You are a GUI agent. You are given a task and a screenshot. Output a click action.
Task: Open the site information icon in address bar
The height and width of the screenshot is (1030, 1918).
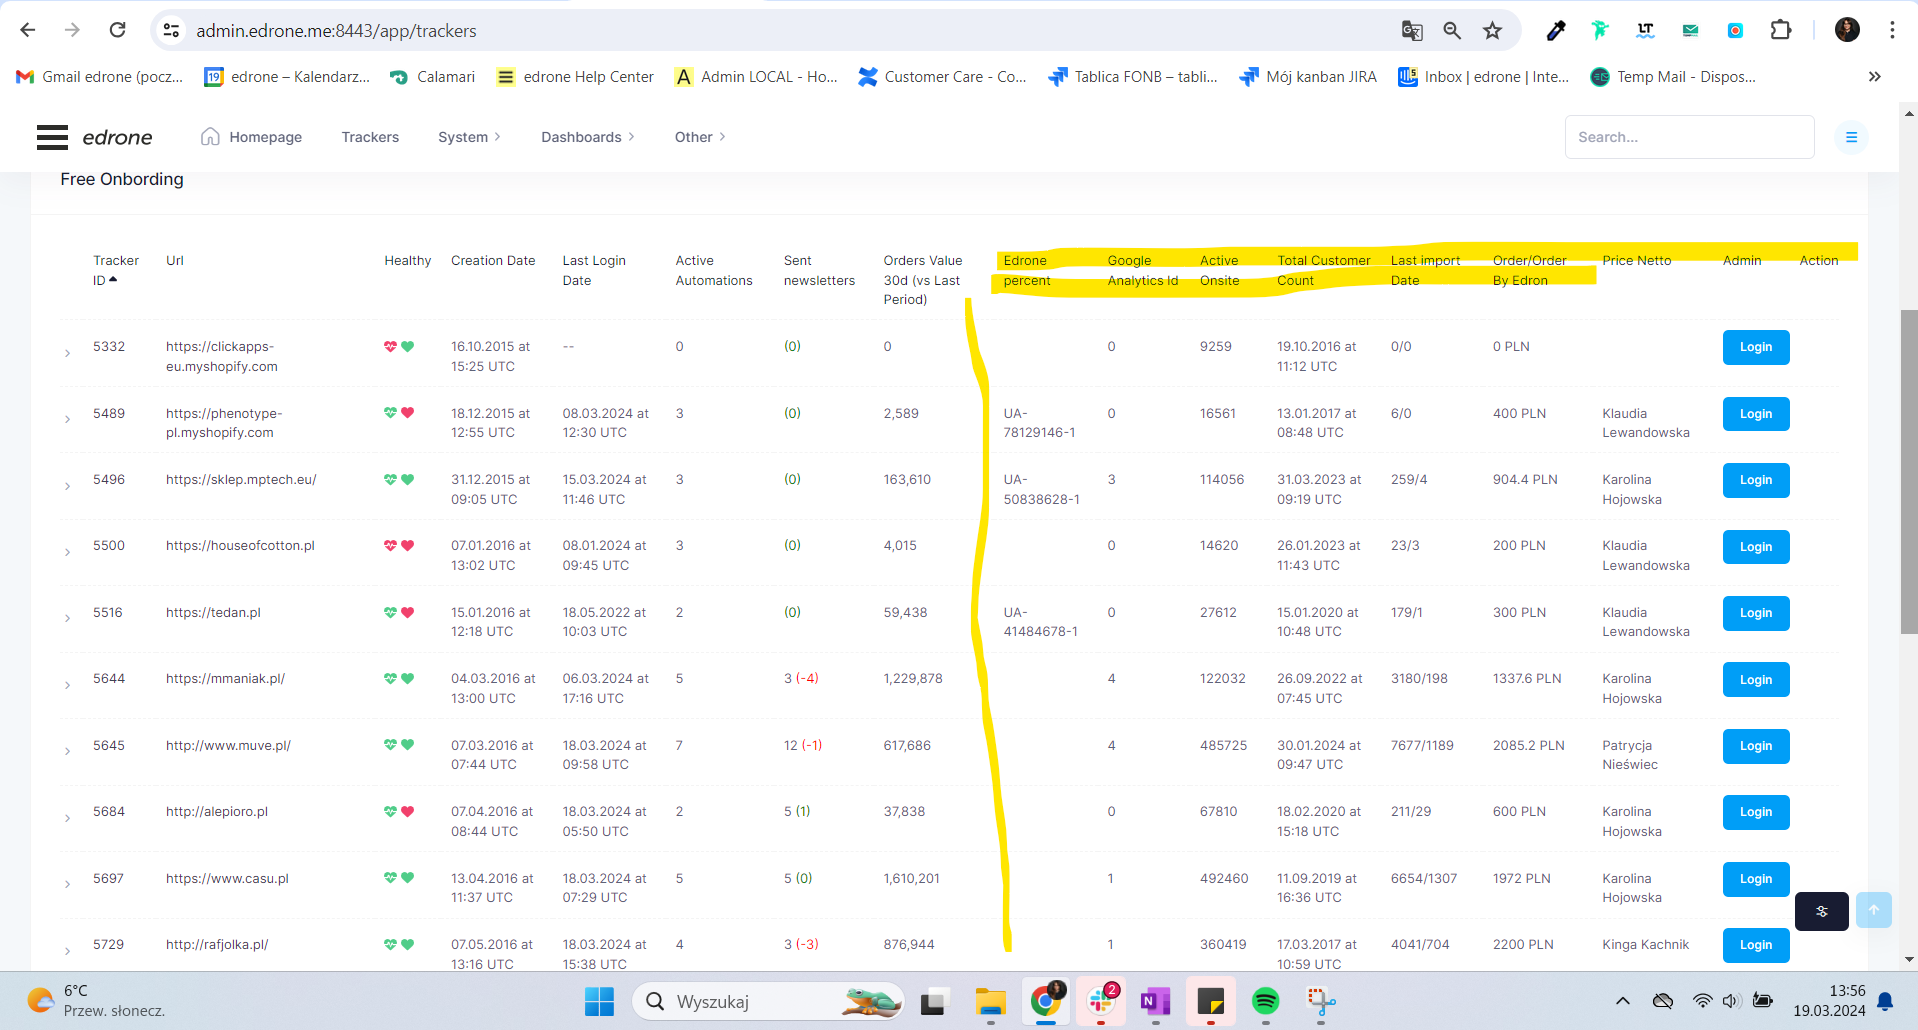pos(172,31)
